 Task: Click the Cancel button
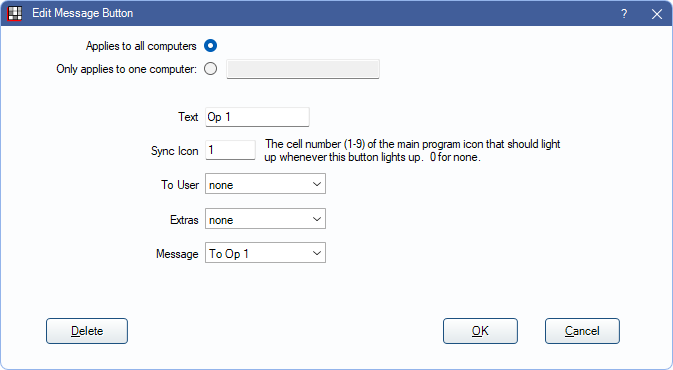click(582, 331)
